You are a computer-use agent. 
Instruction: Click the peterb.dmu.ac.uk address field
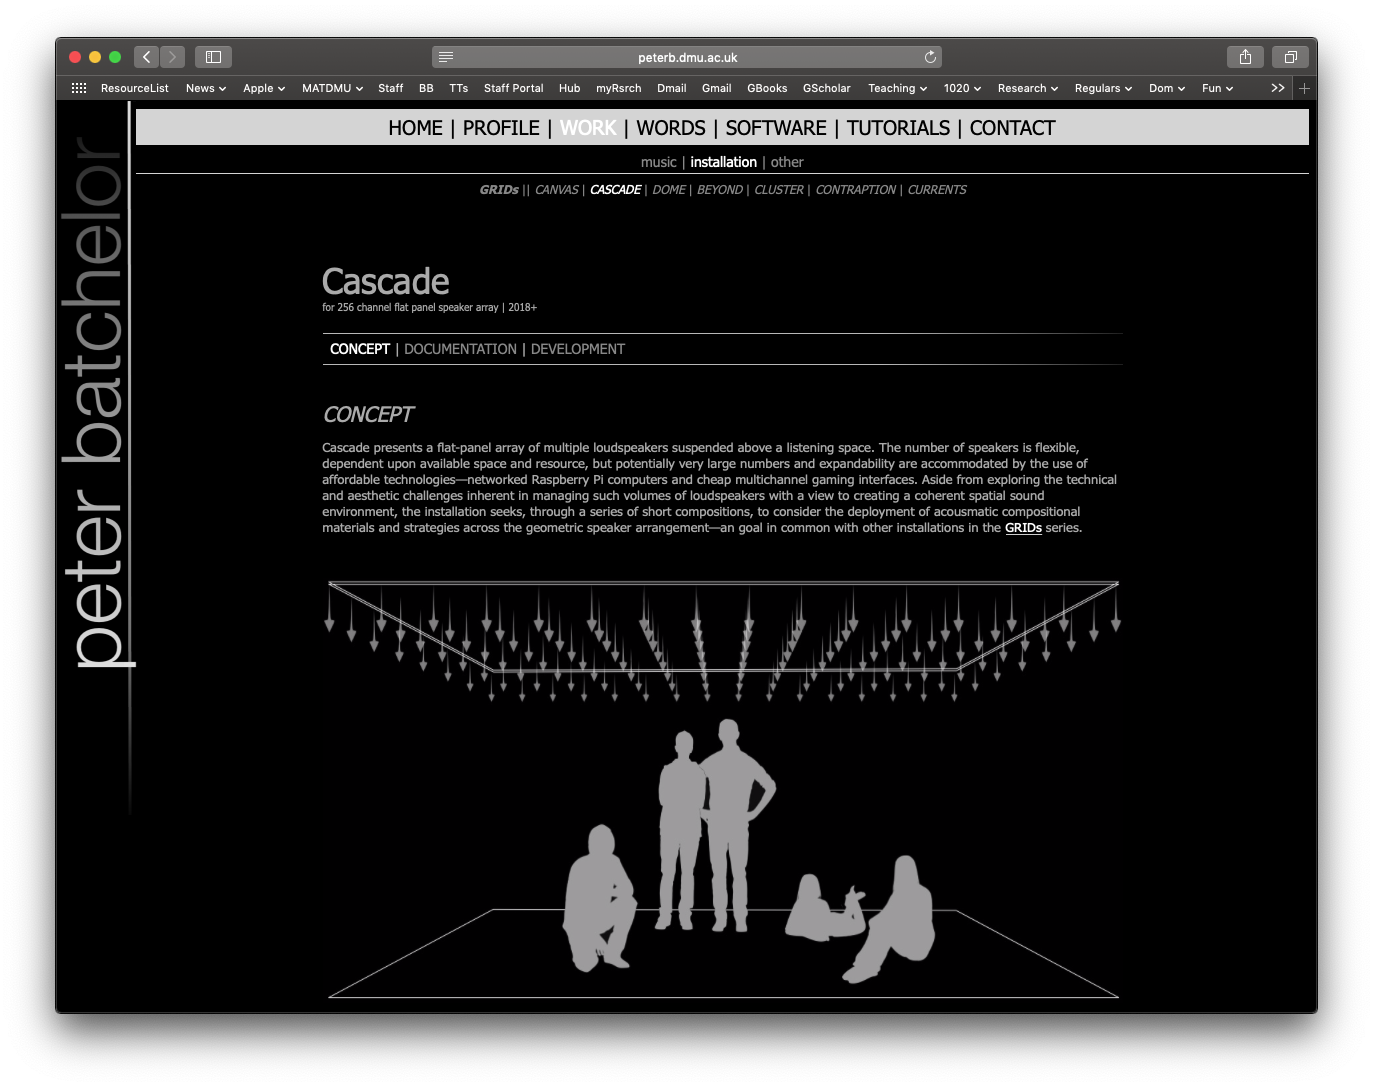coord(687,57)
